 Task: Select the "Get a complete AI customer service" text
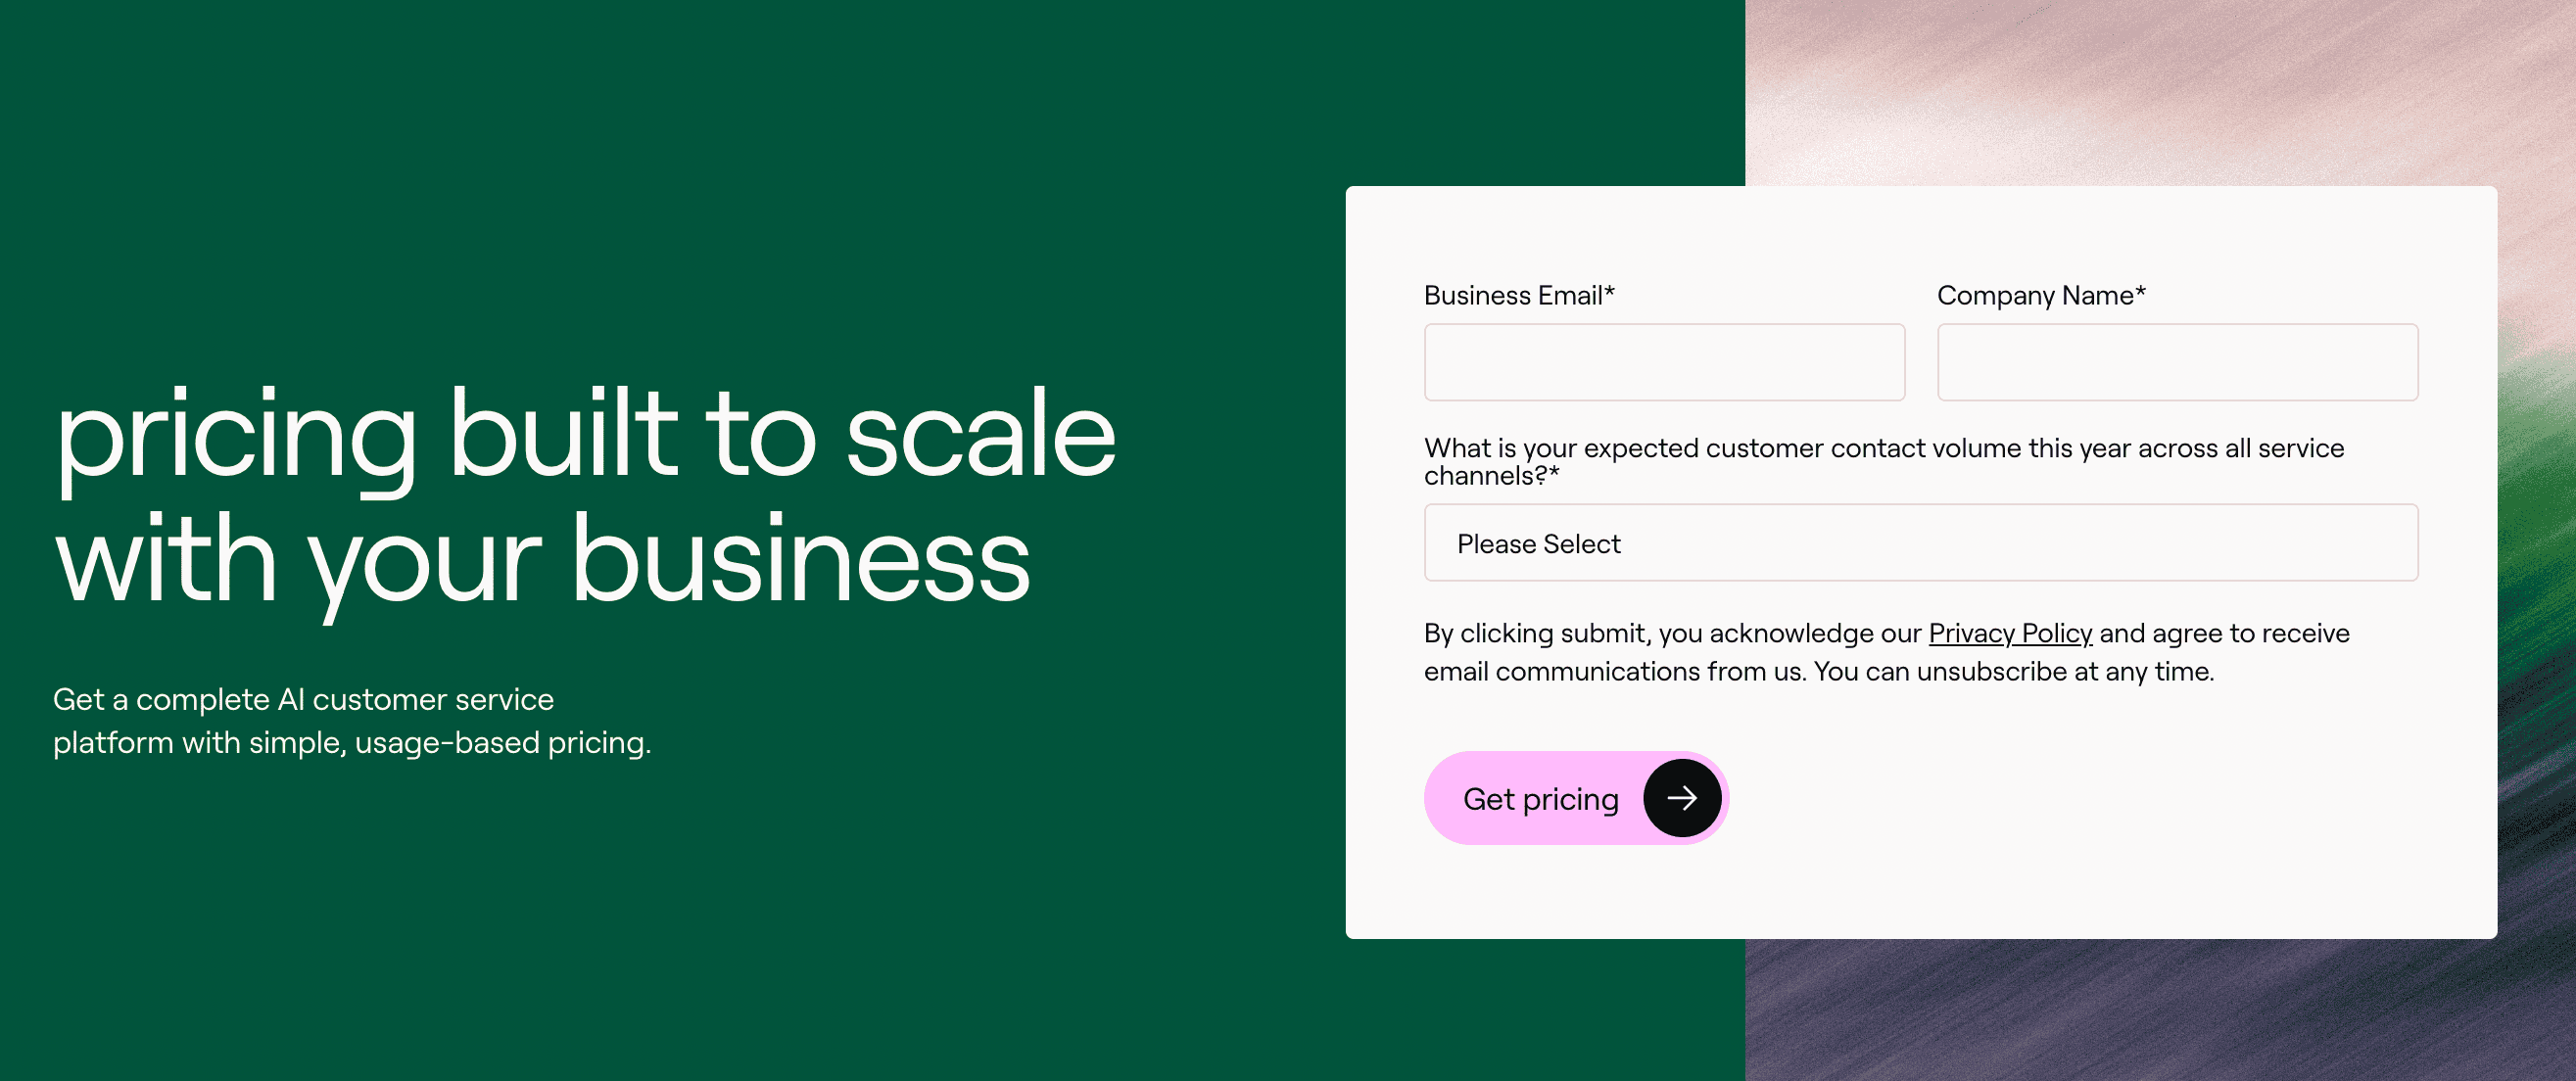coord(303,699)
